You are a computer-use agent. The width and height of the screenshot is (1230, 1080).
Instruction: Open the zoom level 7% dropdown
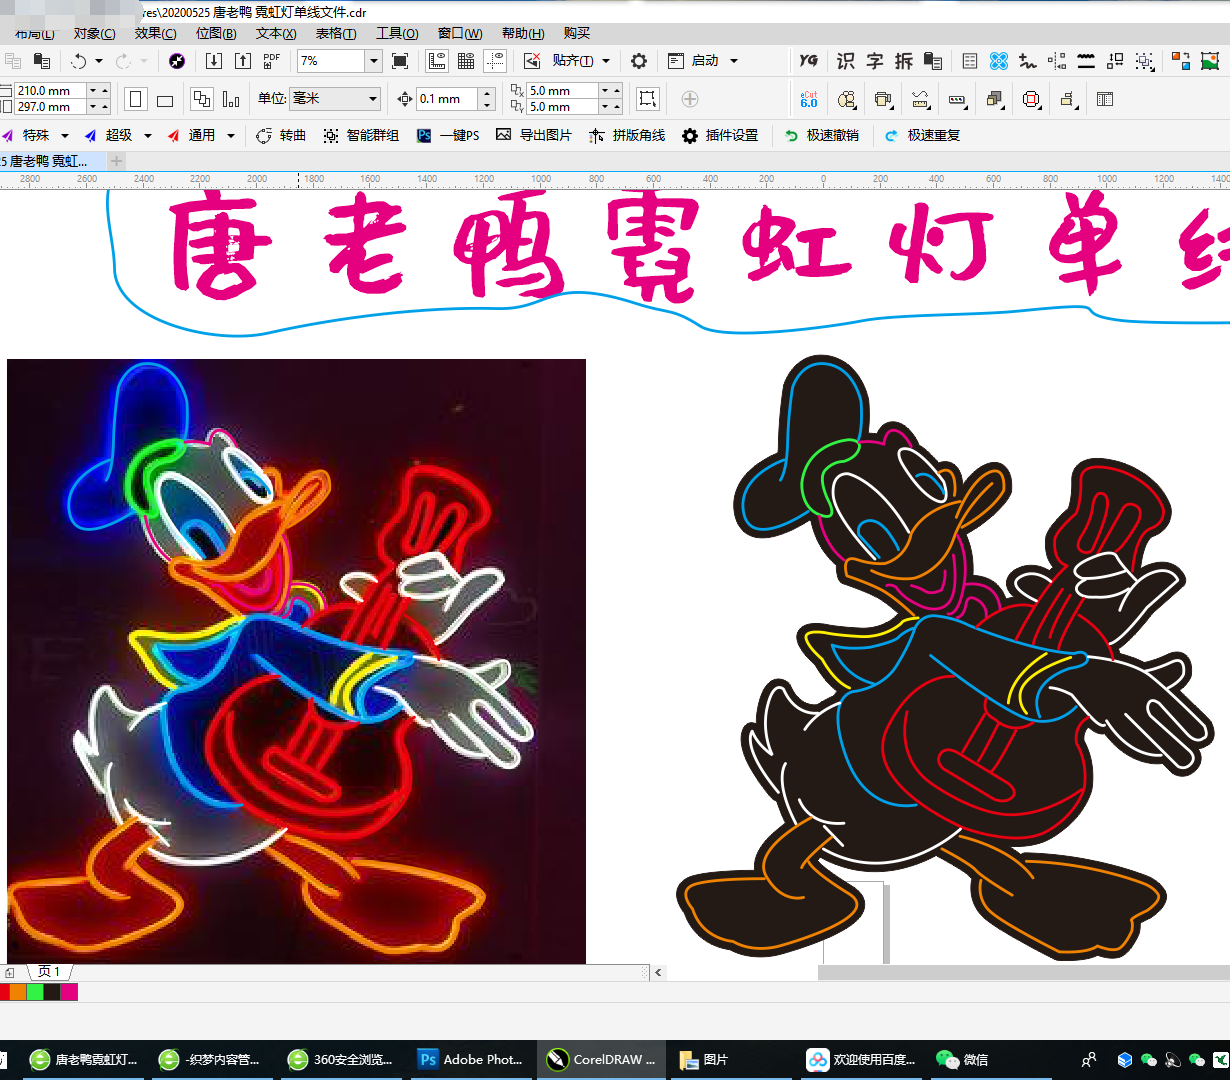374,61
